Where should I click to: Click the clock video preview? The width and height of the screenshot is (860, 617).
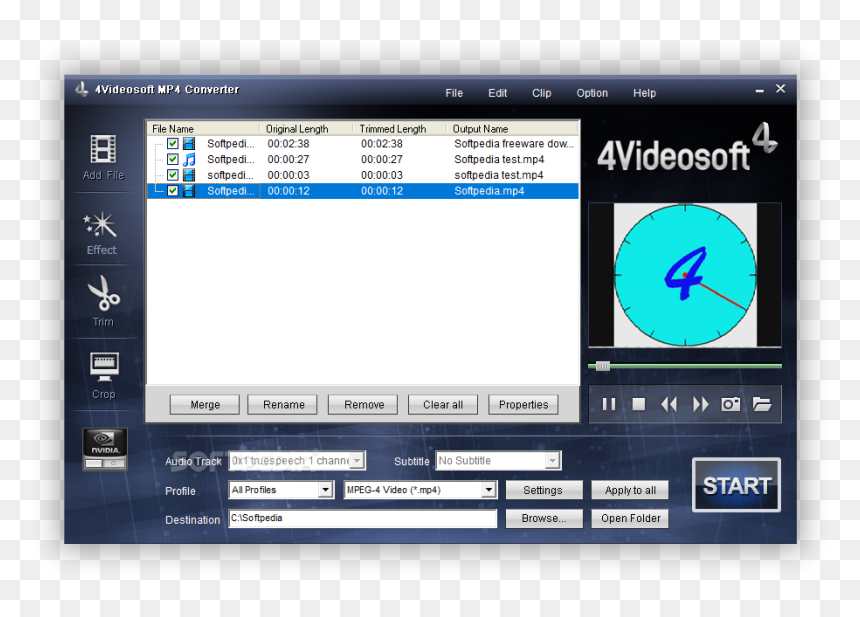tap(685, 275)
